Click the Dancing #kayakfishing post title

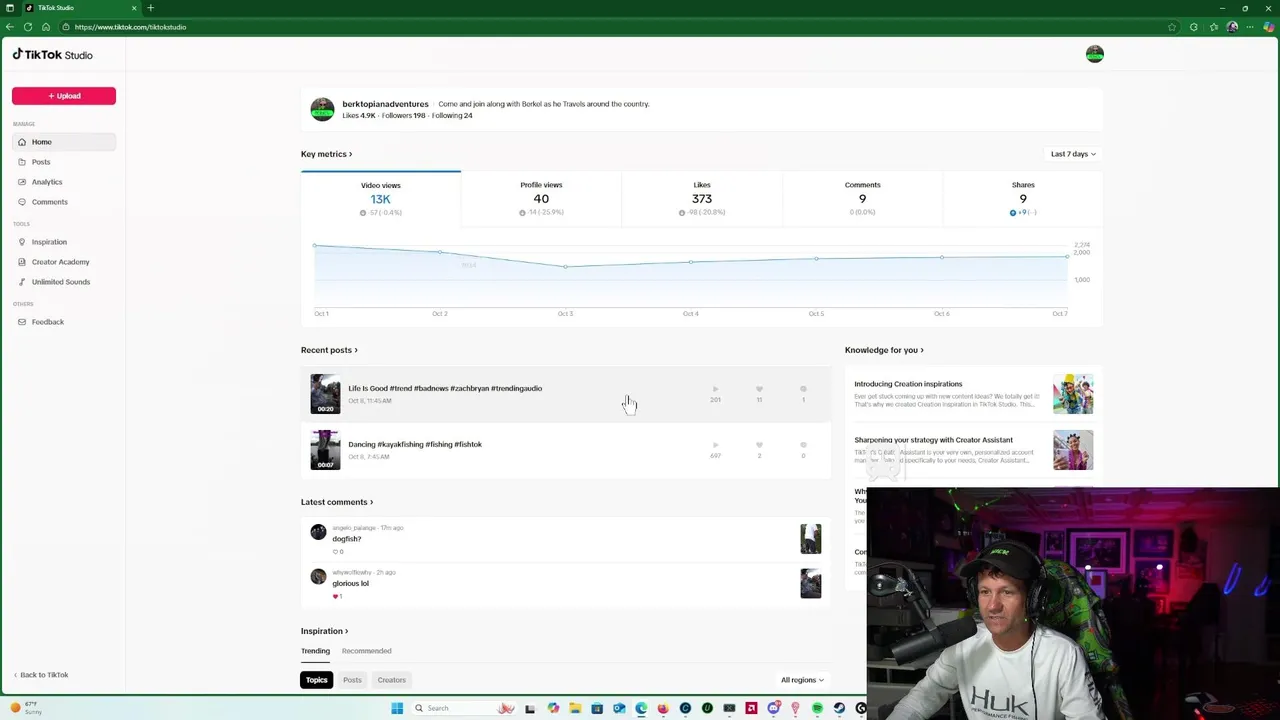[x=415, y=444]
